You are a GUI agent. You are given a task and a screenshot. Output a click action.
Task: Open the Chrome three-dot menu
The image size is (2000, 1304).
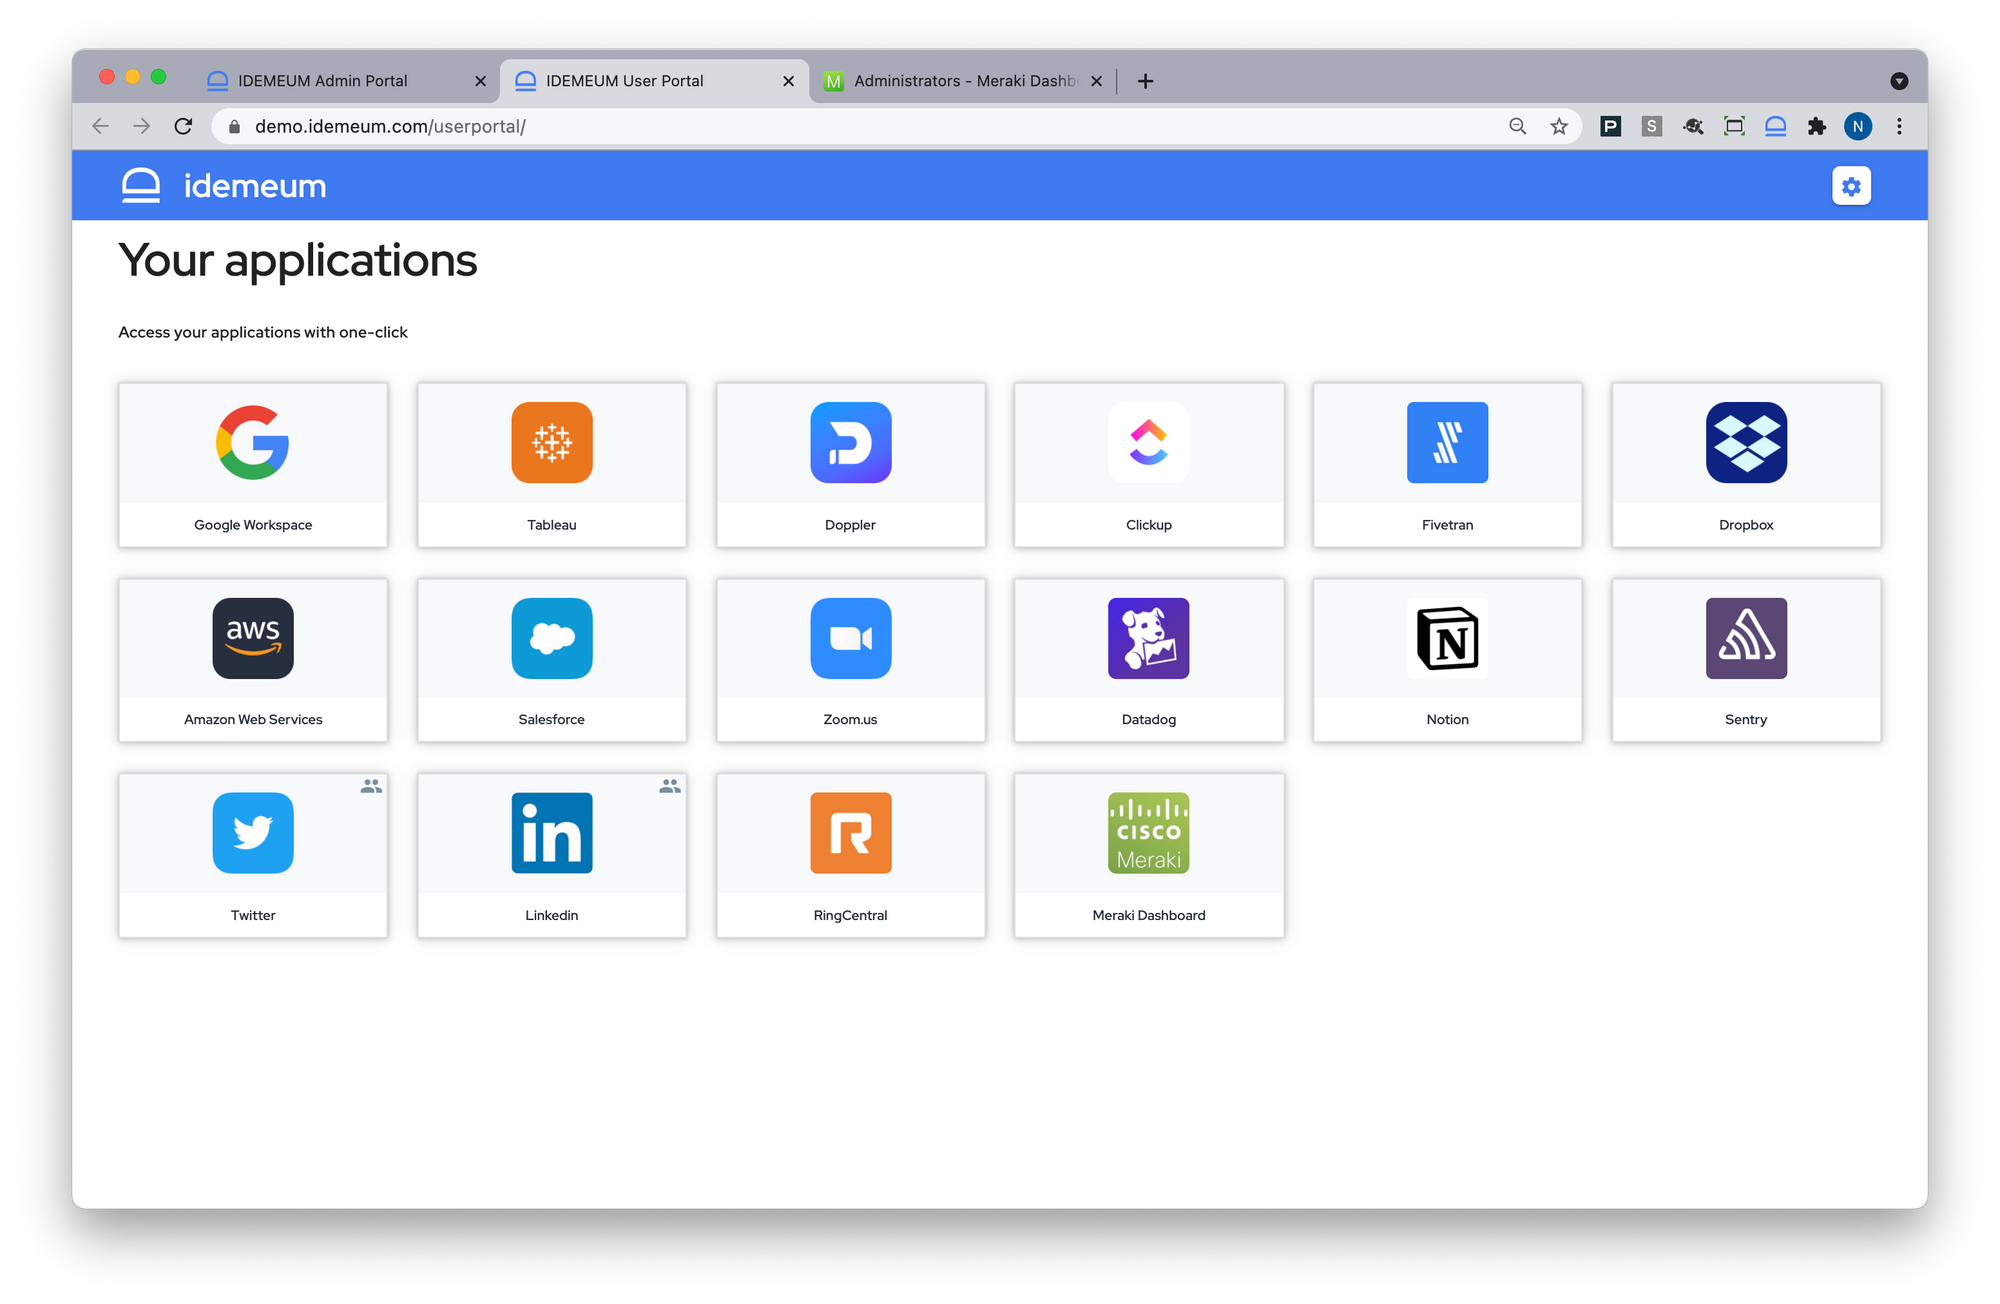pos(1899,126)
